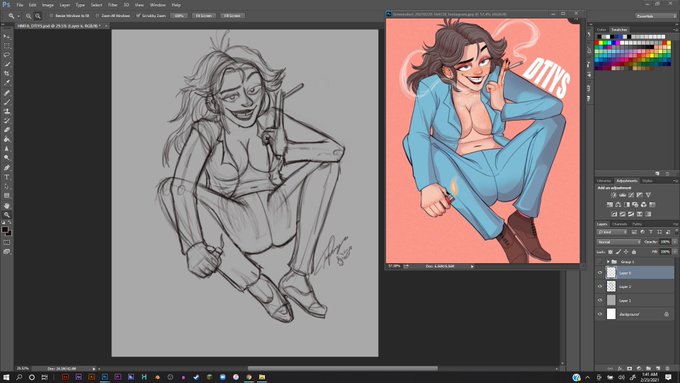Click the Zoom In icon in options bar
The height and width of the screenshot is (383, 680).
[x=29, y=16]
